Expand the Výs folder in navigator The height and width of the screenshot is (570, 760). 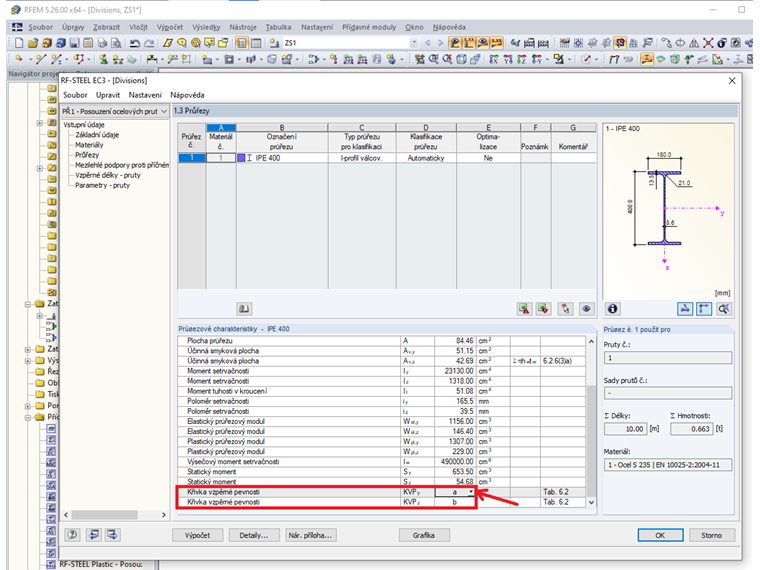(28, 361)
